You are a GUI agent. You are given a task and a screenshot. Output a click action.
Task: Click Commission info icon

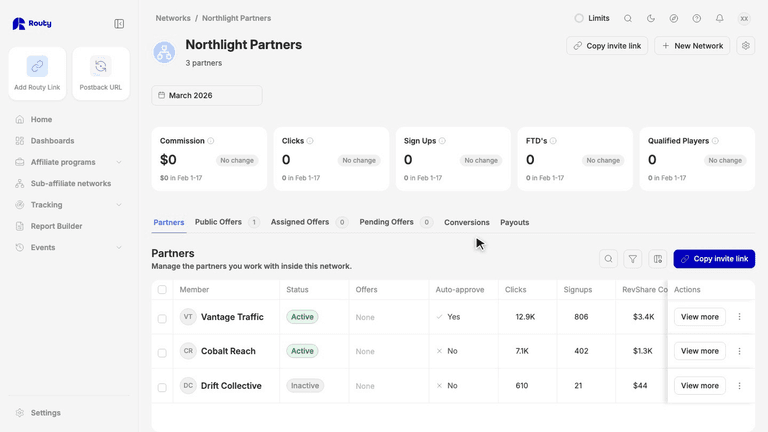tap(211, 141)
